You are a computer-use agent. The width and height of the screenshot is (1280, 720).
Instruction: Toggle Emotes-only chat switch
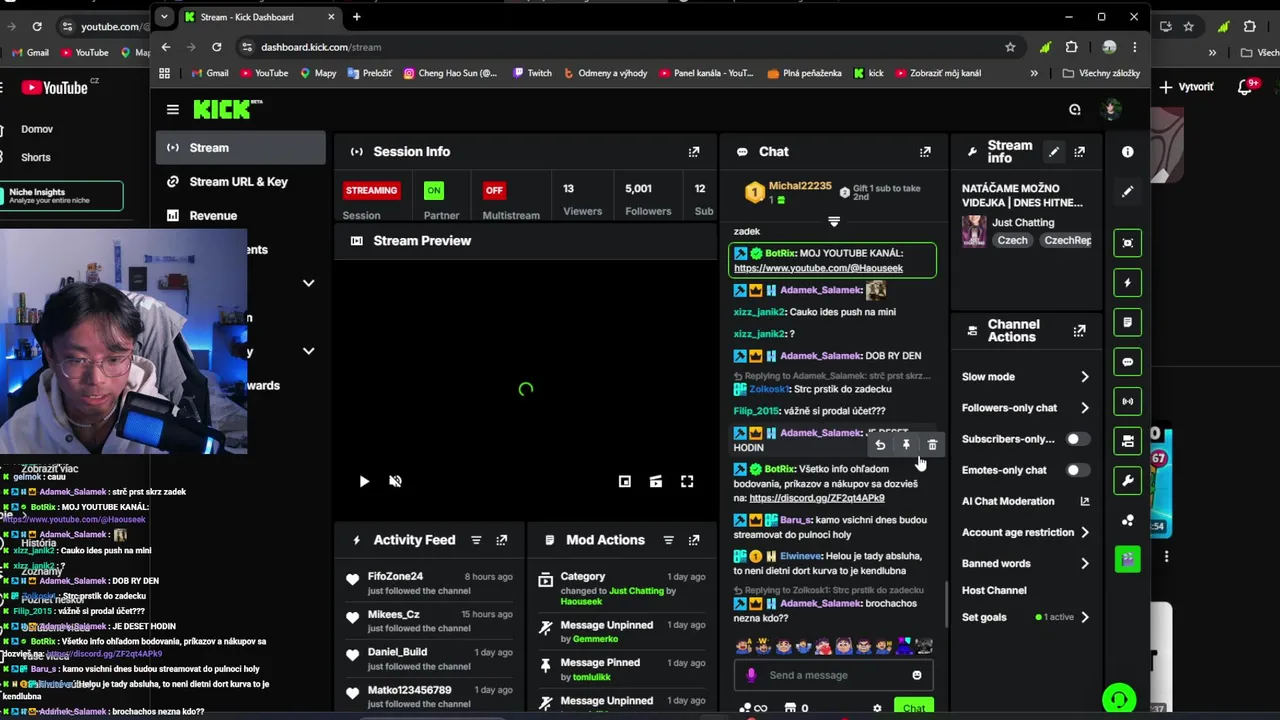[1077, 470]
